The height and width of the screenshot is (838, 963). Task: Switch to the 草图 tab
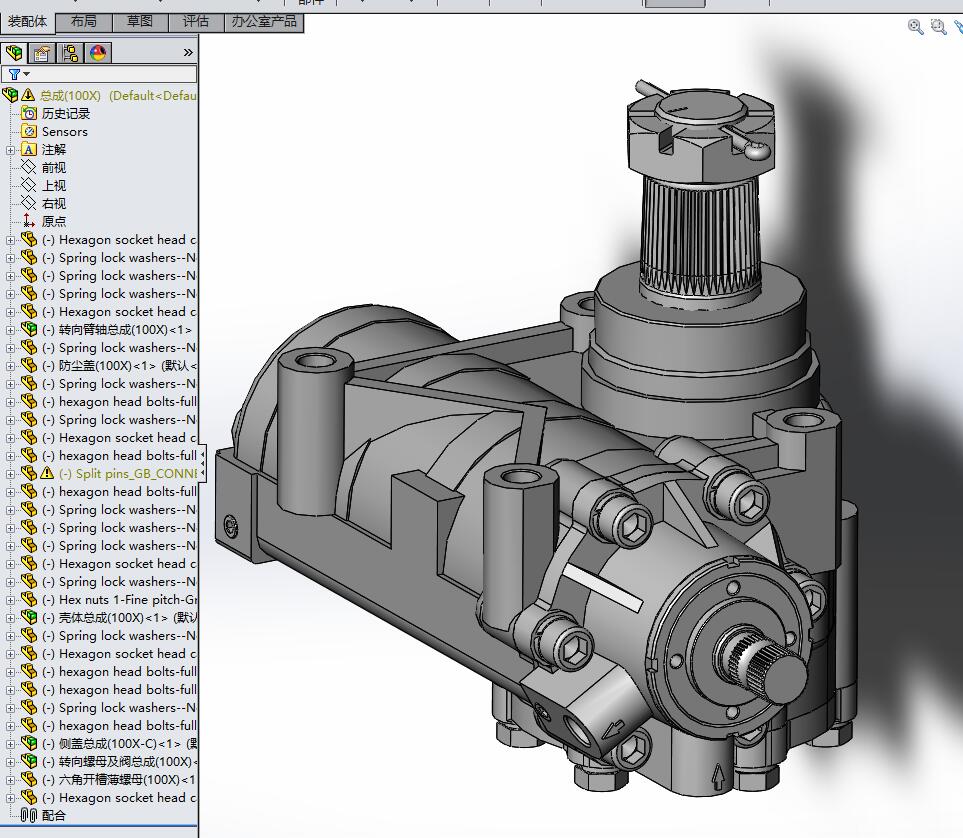(140, 21)
